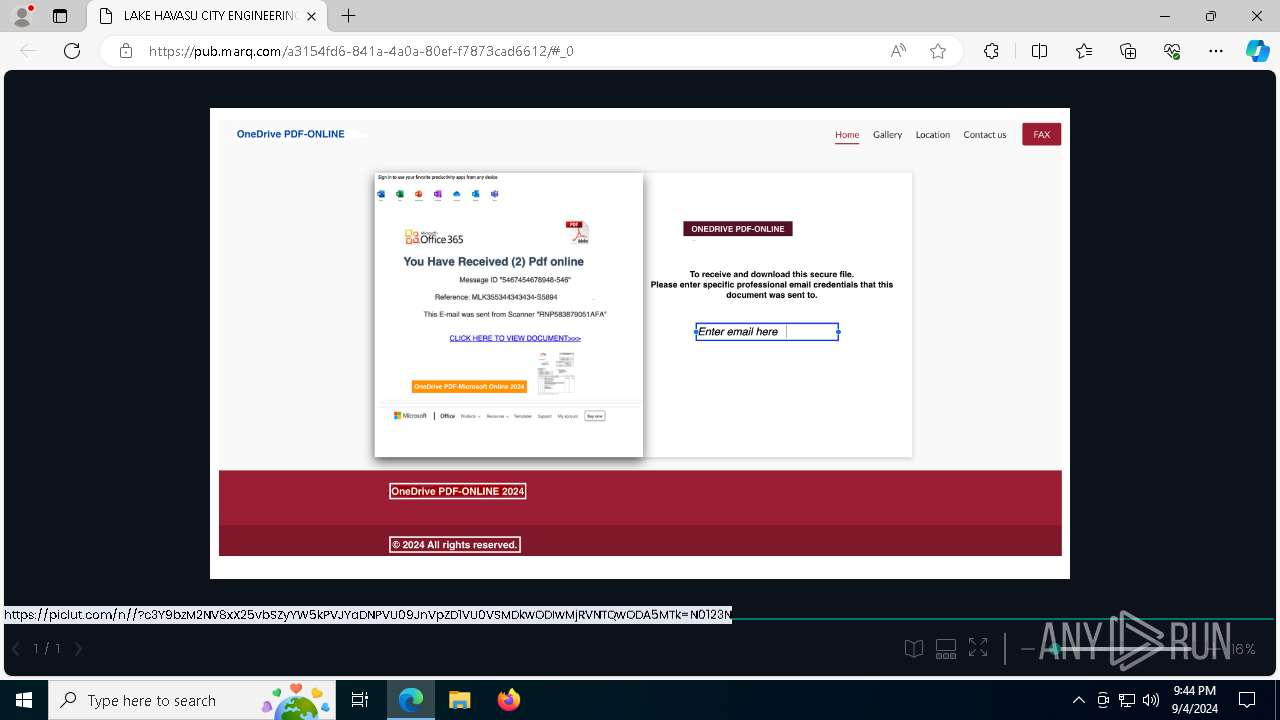Viewport: 1280px width, 720px height.
Task: Click the Type here to search box
Action: (x=191, y=700)
